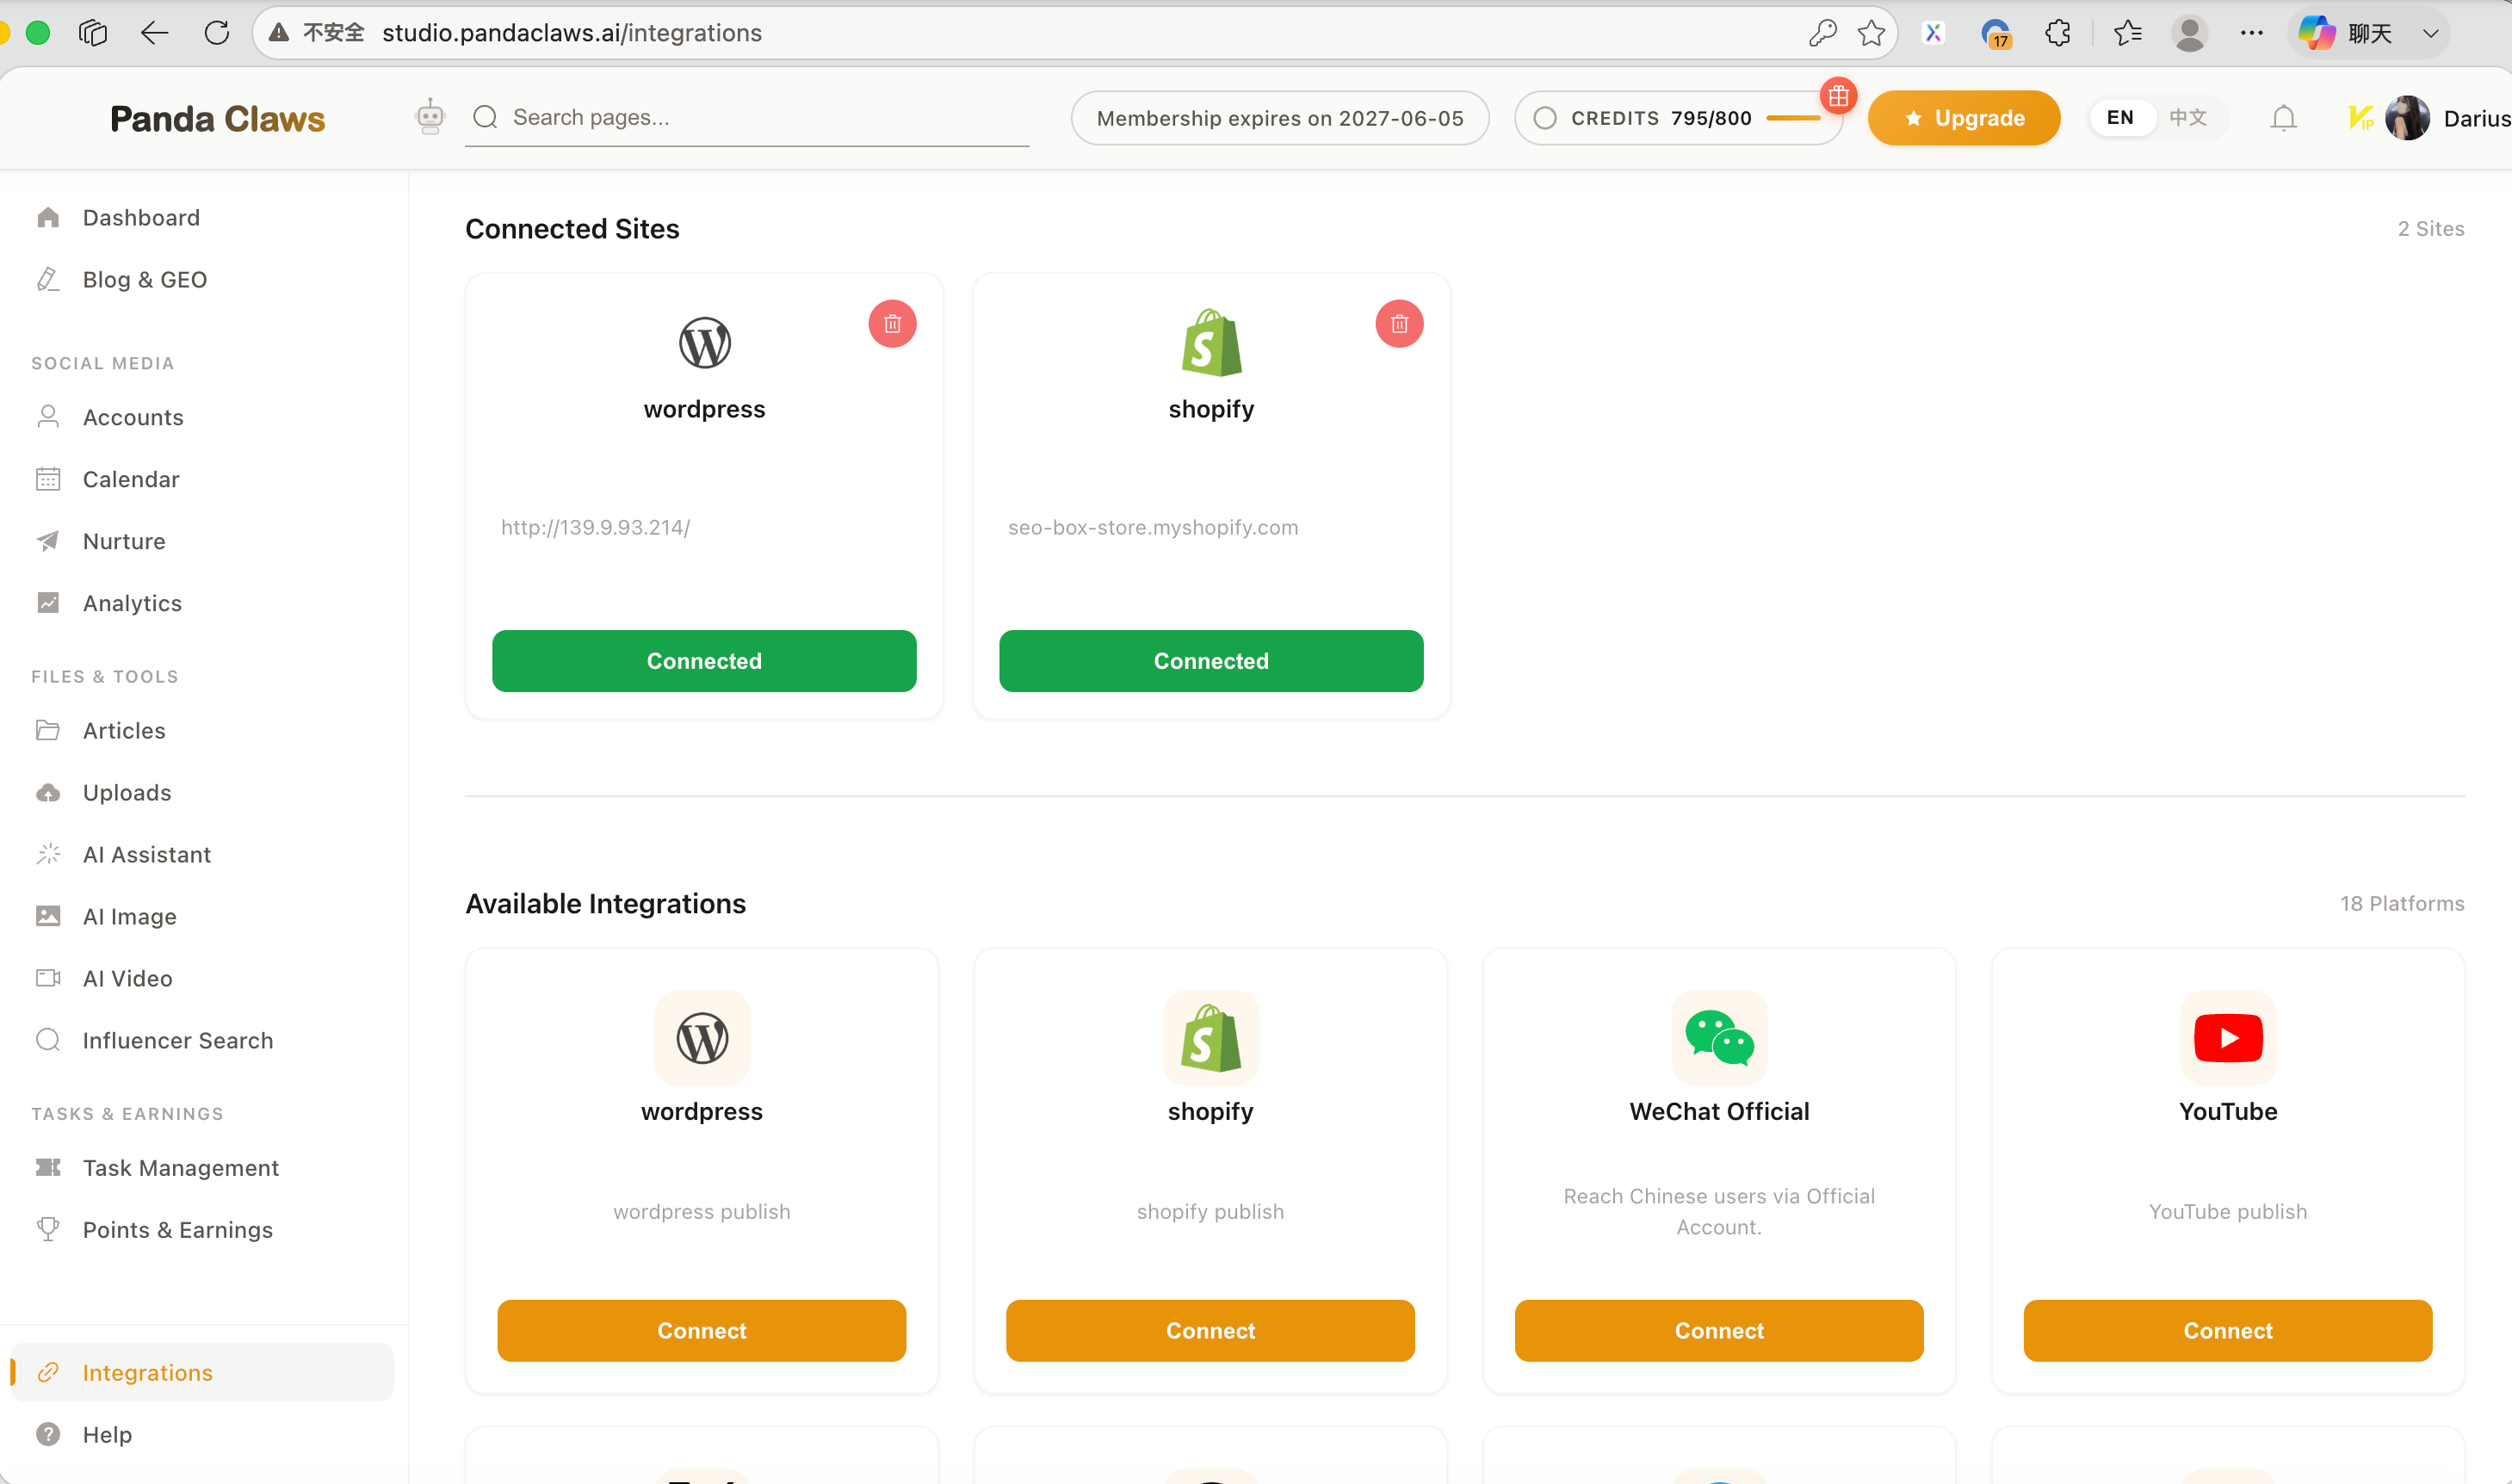Image resolution: width=2512 pixels, height=1484 pixels.
Task: Click the password key icon in address bar
Action: (x=1822, y=33)
